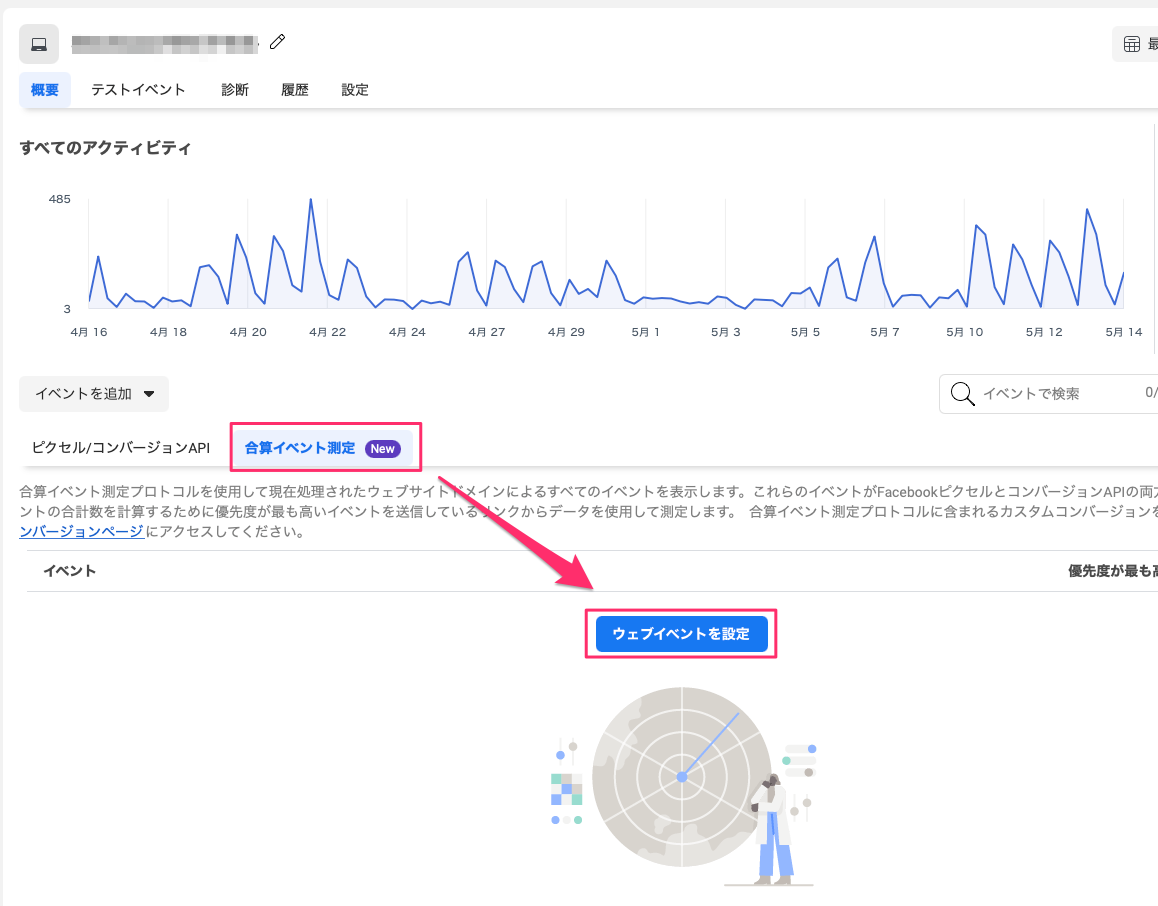Click the pencil edit name icon
1158x906 pixels.
point(278,42)
